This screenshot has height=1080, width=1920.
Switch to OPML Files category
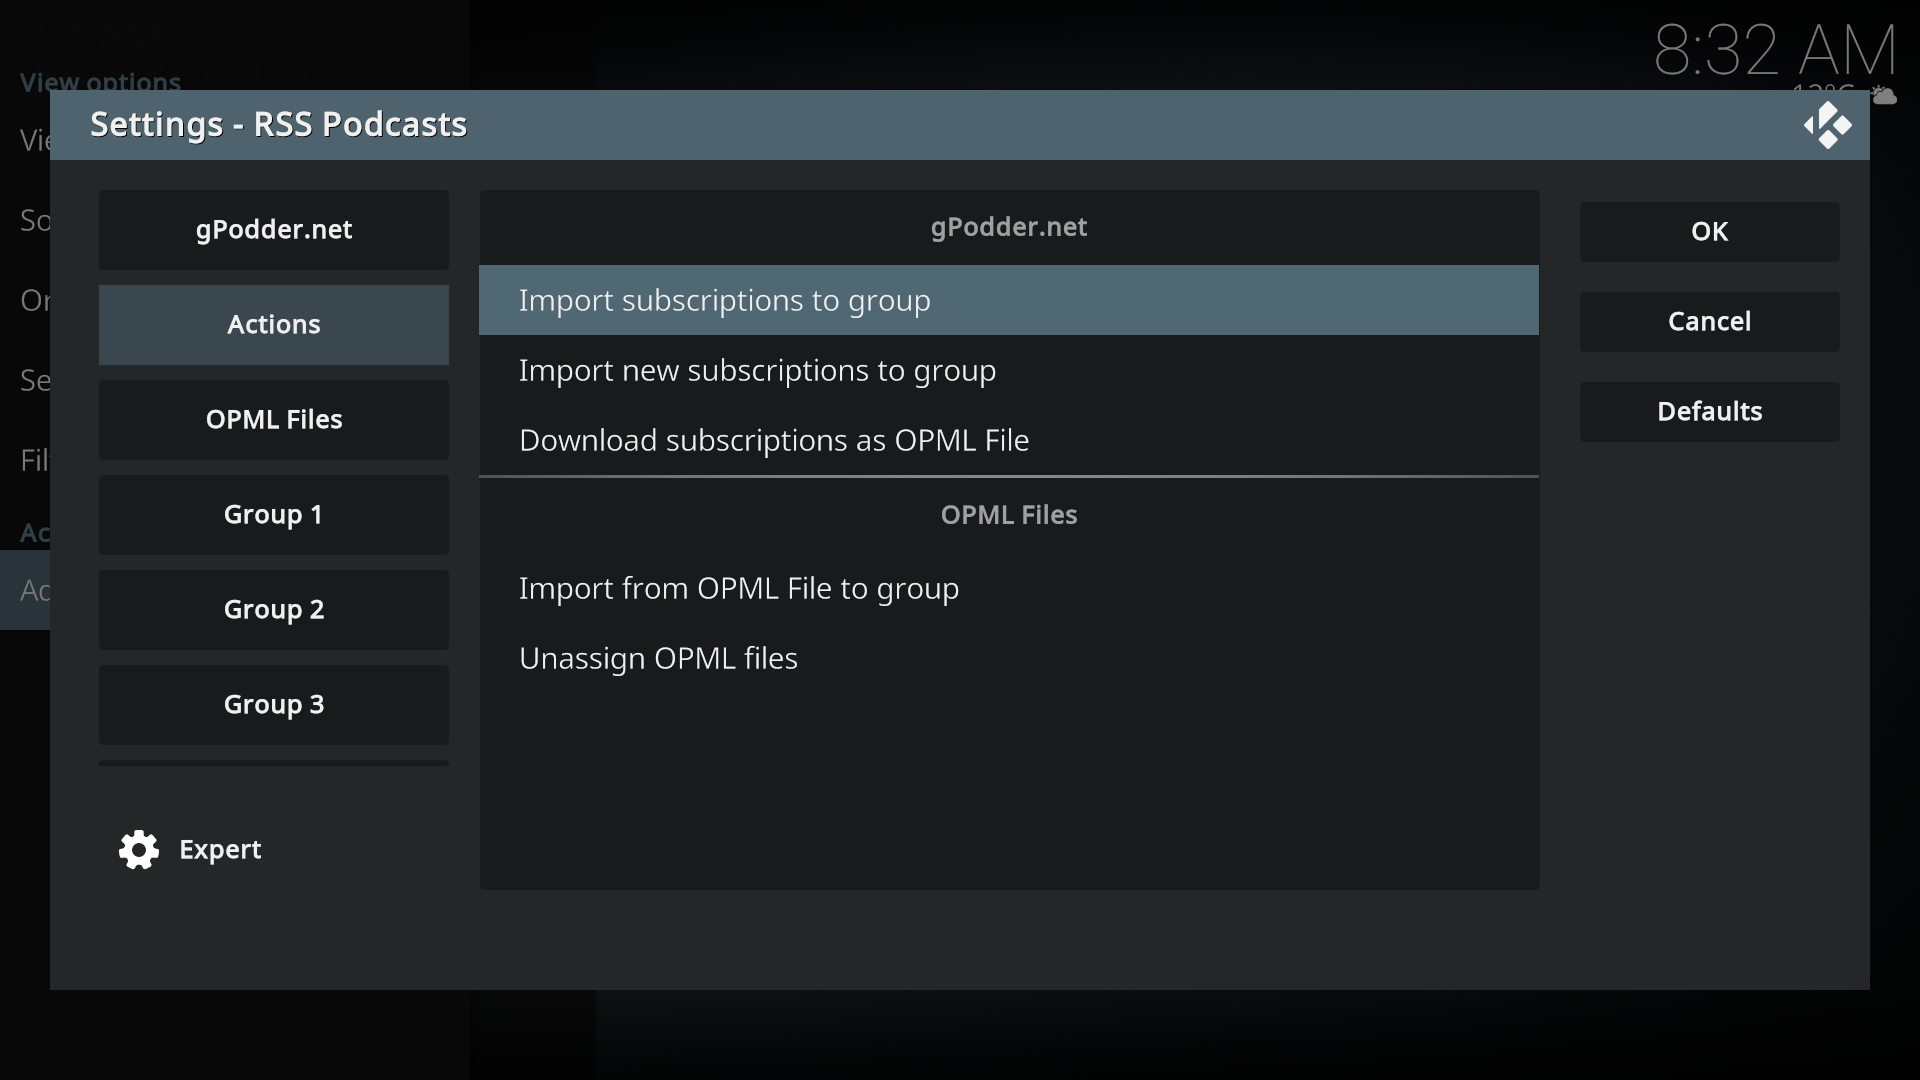click(x=273, y=420)
